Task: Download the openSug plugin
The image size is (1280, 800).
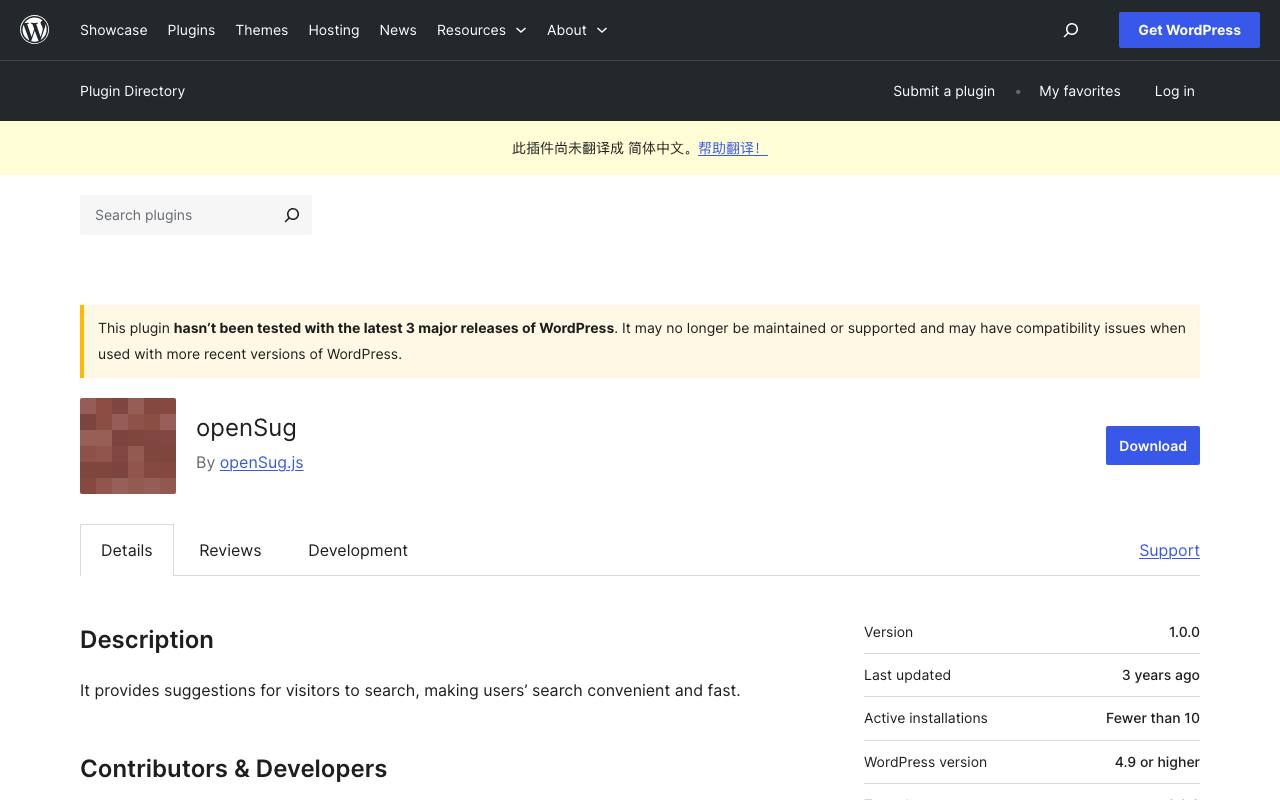Action: click(x=1153, y=446)
